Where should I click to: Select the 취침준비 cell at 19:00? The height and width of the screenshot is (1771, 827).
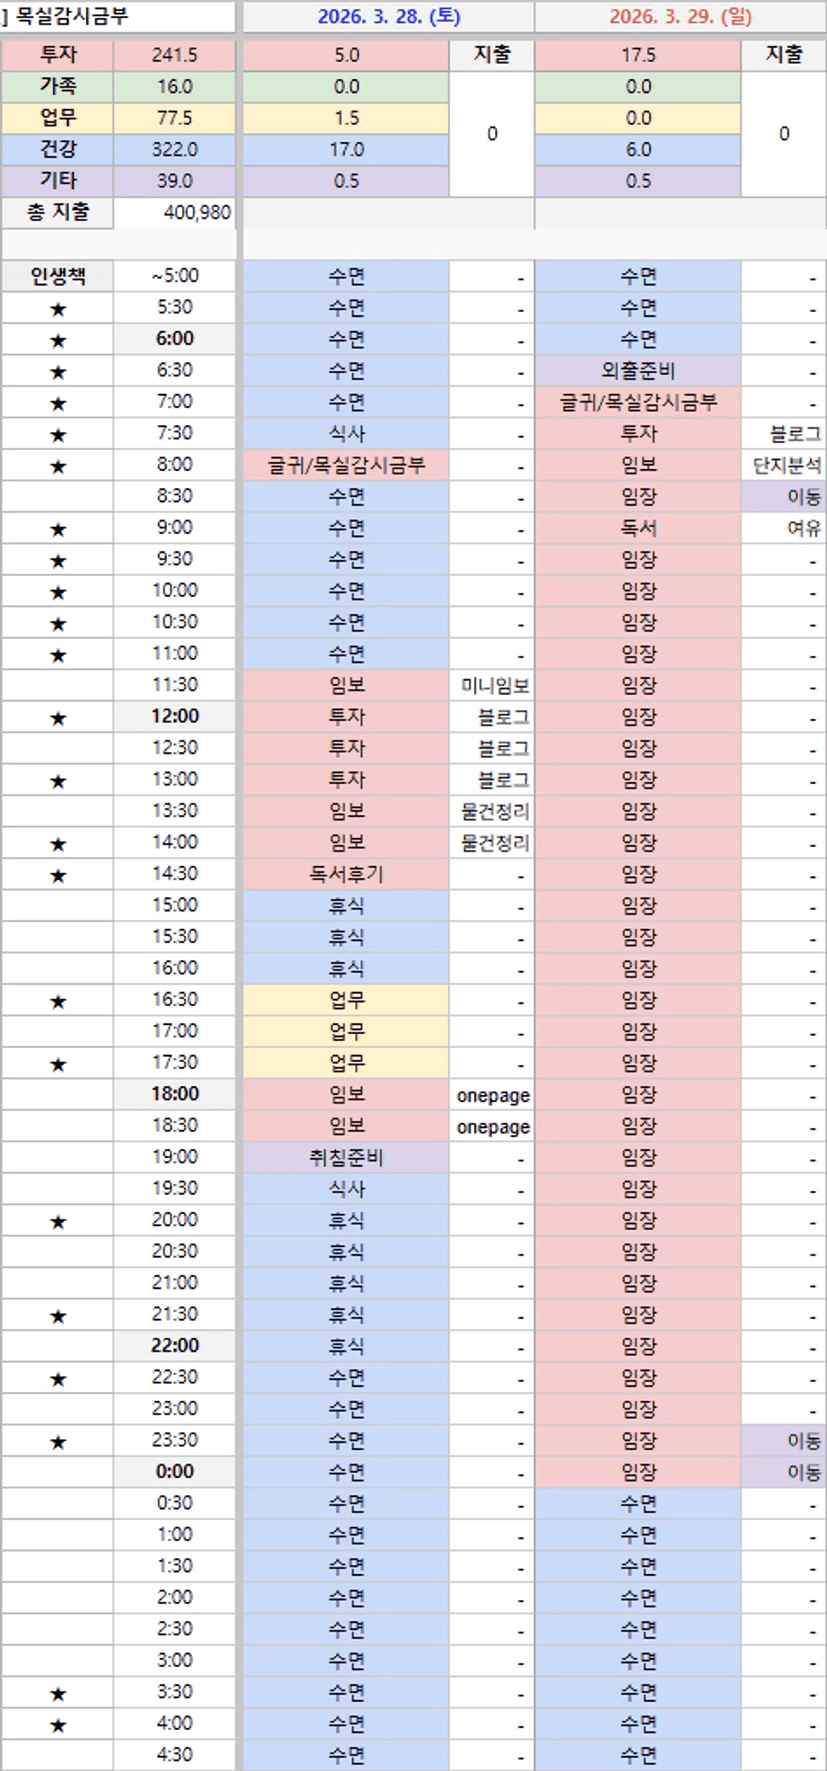pos(346,1158)
